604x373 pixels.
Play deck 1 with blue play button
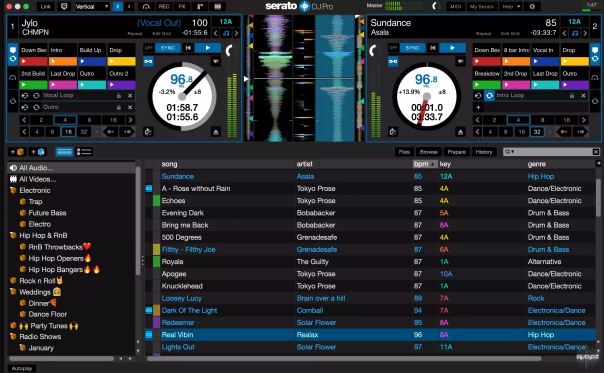click(208, 48)
